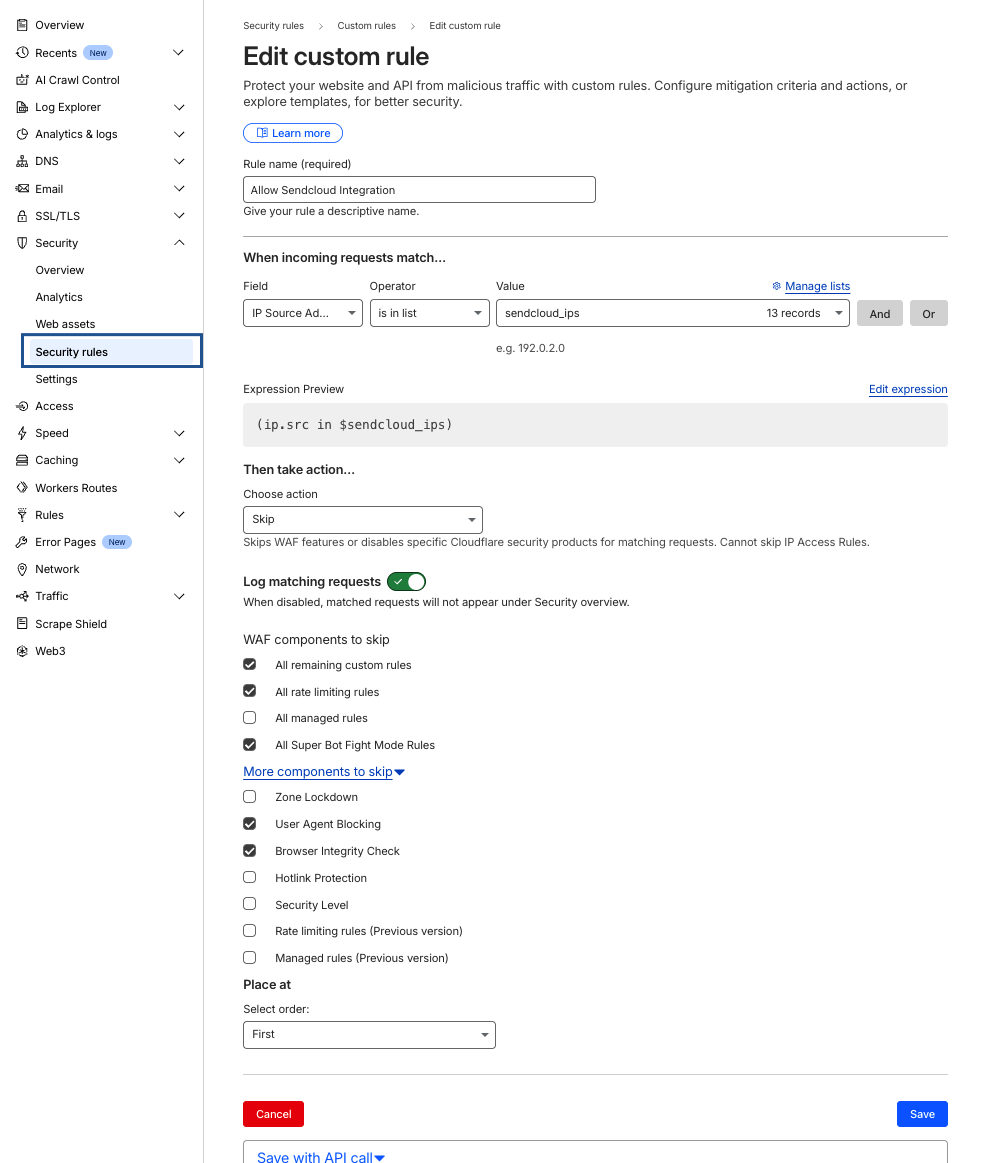Screen dimensions: 983x1163
Task: Click the DNS network icon
Action: [22, 161]
